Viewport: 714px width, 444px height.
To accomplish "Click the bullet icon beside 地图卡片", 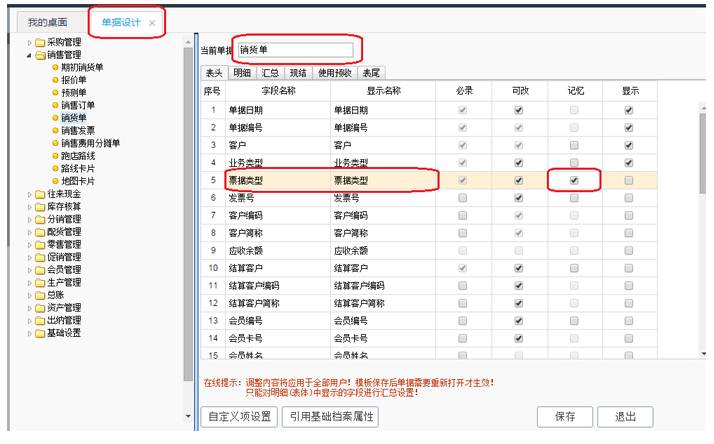I will click(55, 181).
